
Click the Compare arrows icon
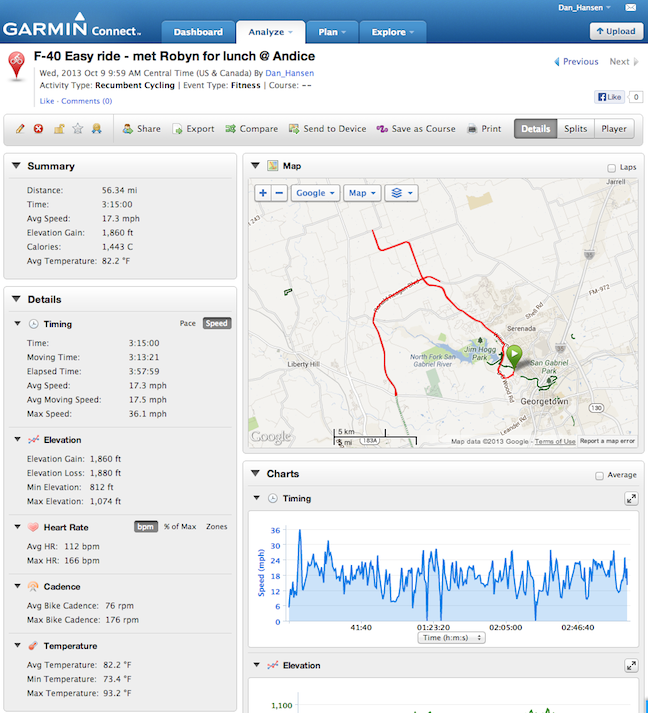click(x=231, y=129)
